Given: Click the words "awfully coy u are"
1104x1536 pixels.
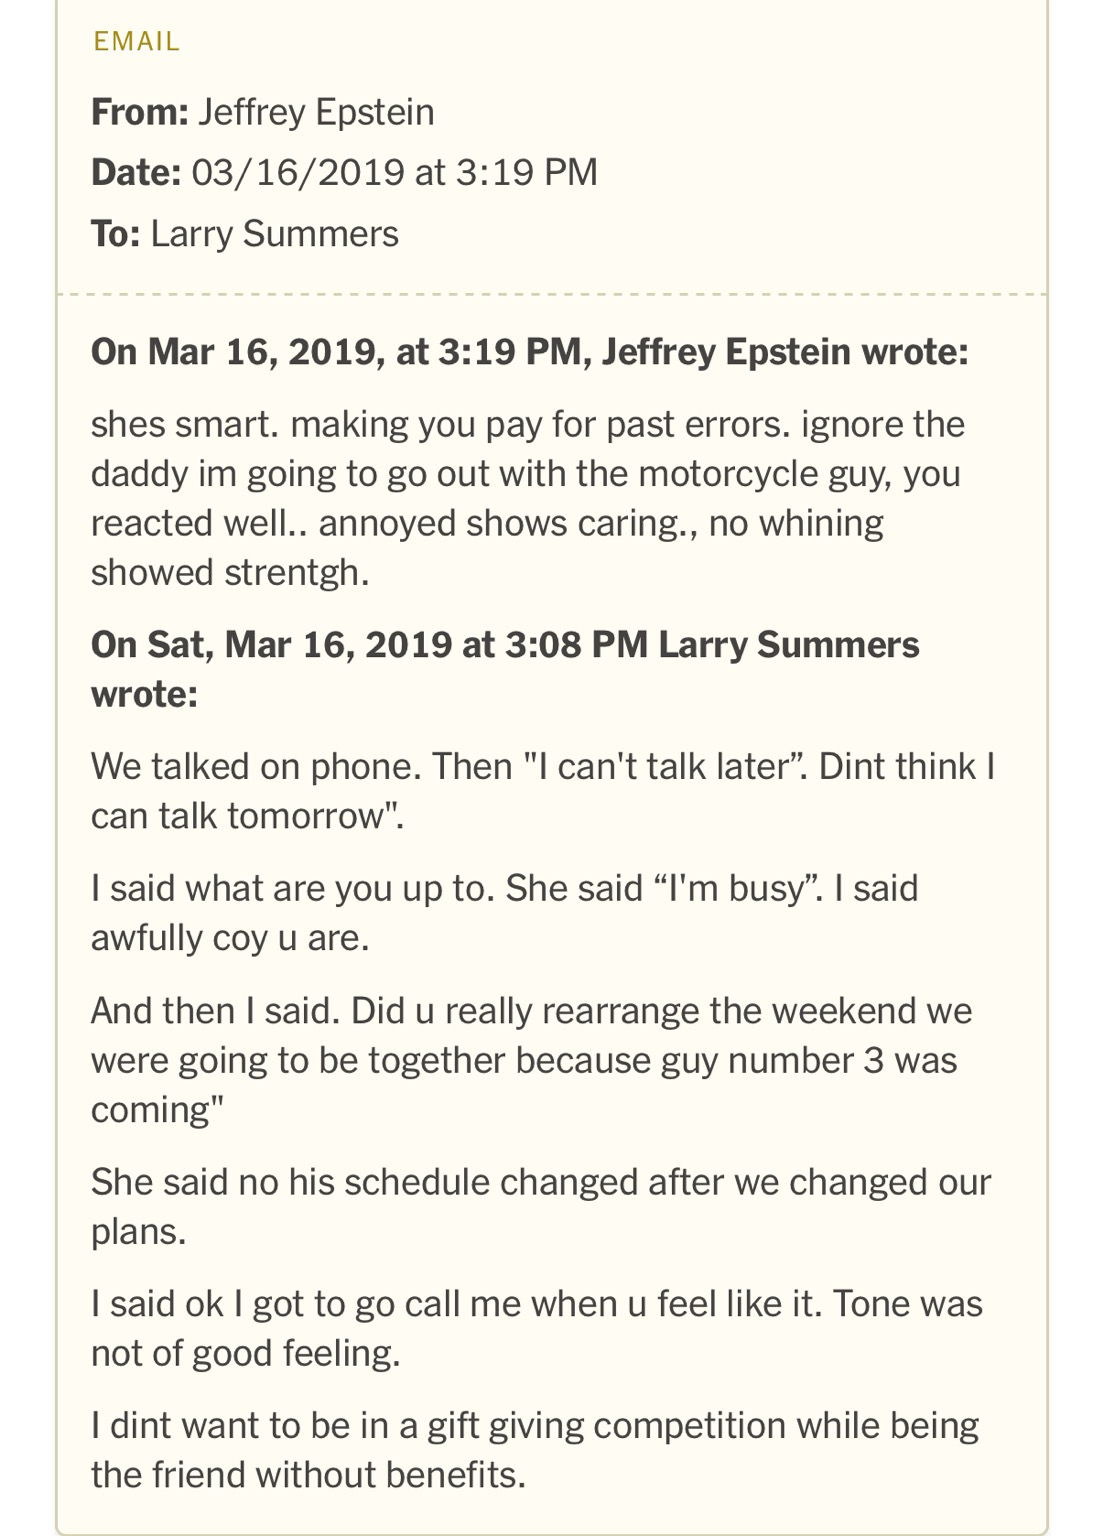Looking at the screenshot, I should pos(229,938).
